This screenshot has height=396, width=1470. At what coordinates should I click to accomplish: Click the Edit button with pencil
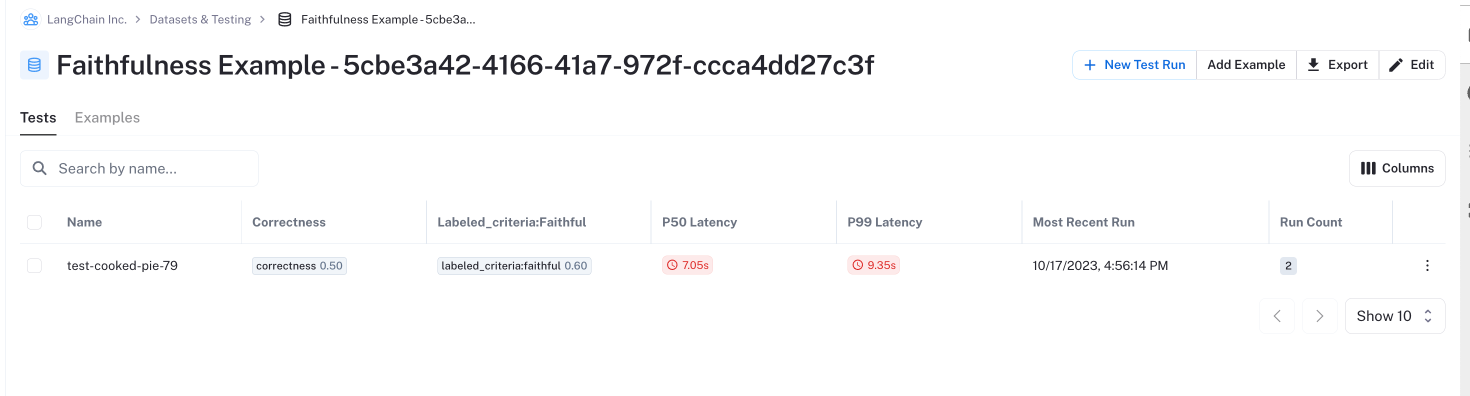click(1412, 65)
